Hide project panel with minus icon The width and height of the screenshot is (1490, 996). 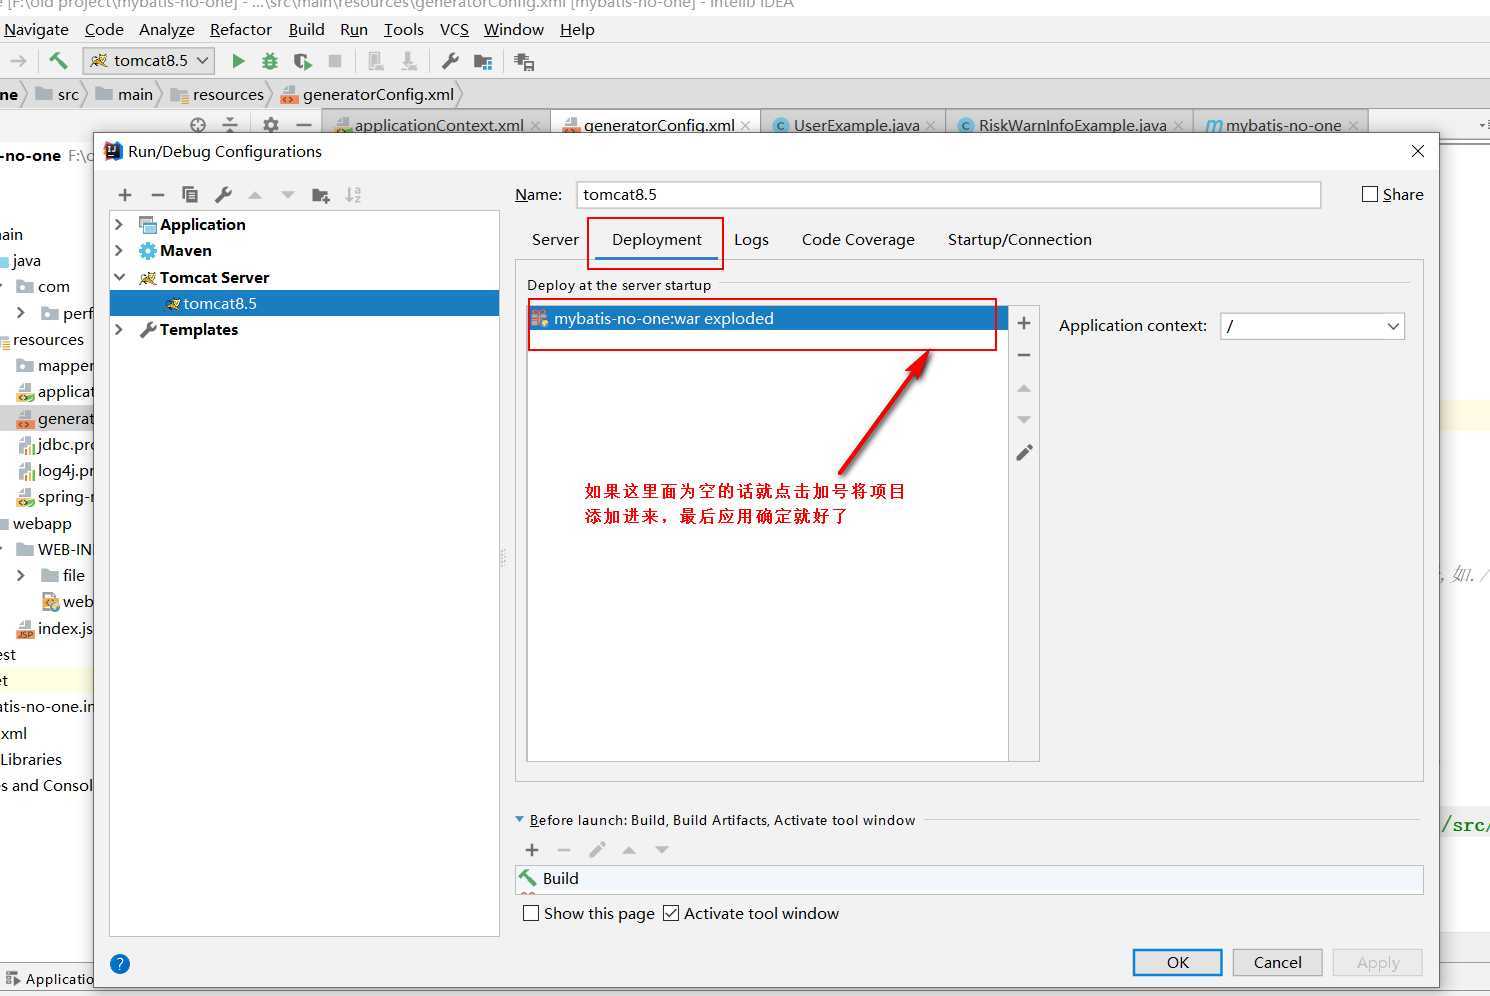click(x=304, y=125)
